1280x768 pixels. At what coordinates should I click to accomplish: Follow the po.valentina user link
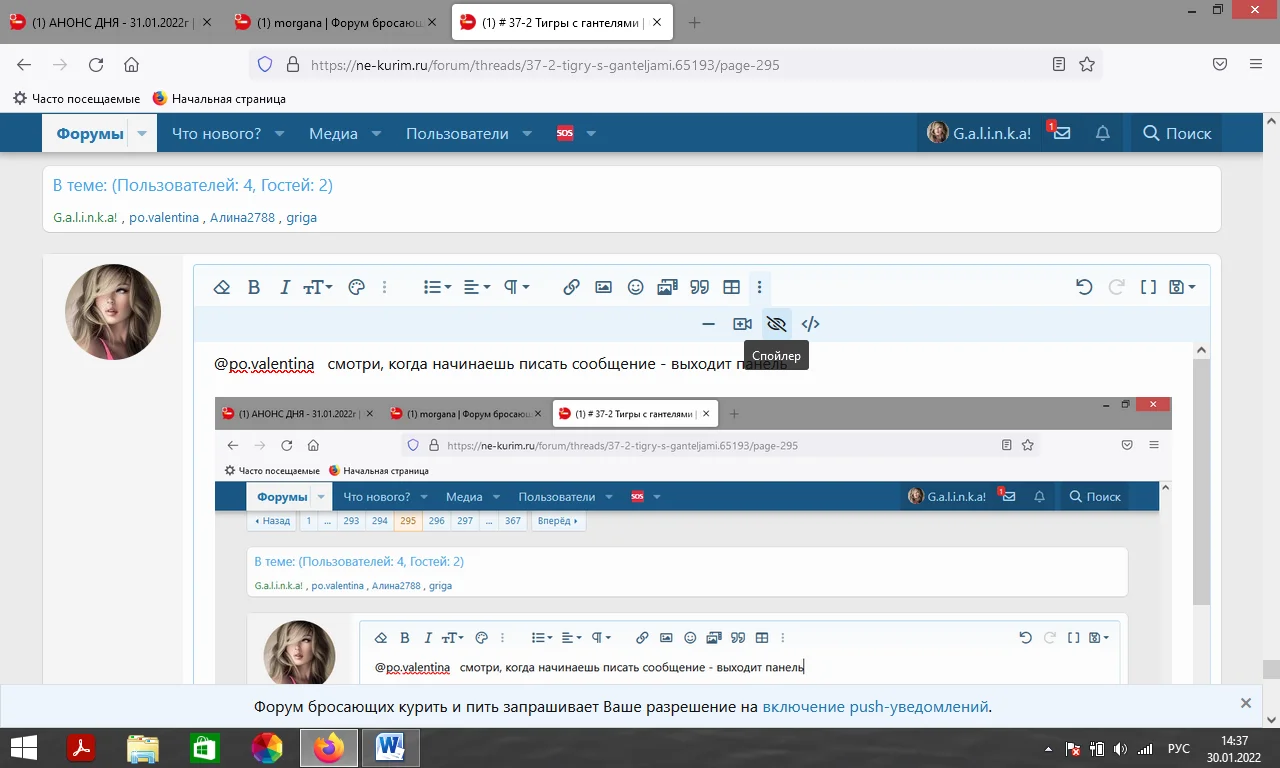coord(164,217)
